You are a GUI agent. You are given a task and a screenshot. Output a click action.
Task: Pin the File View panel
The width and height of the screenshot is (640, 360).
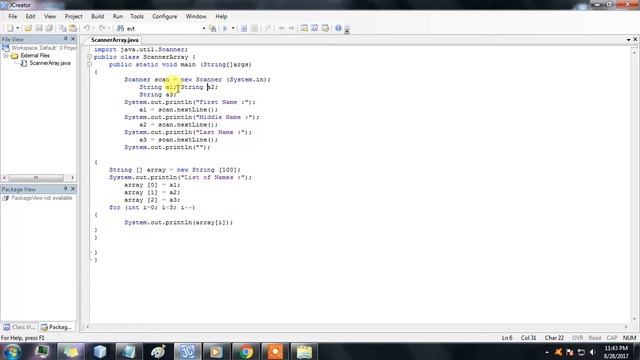pos(65,39)
